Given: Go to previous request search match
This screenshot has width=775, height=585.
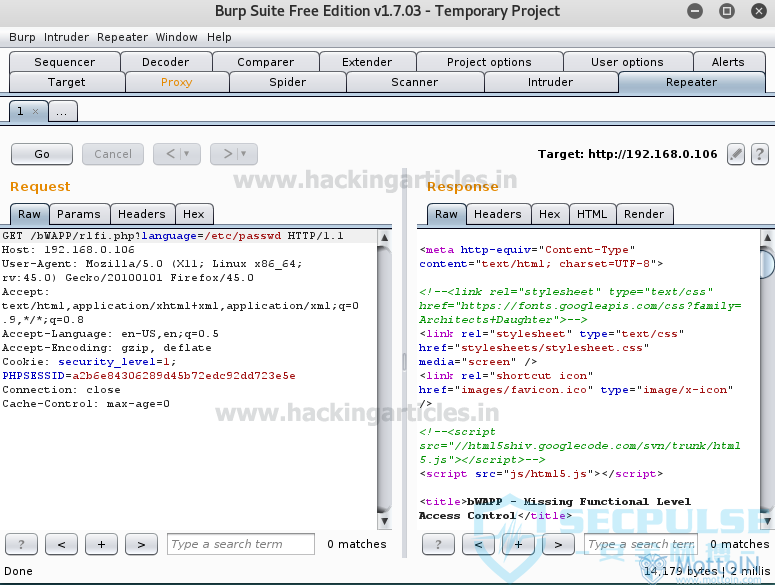Looking at the screenshot, I should click(62, 544).
